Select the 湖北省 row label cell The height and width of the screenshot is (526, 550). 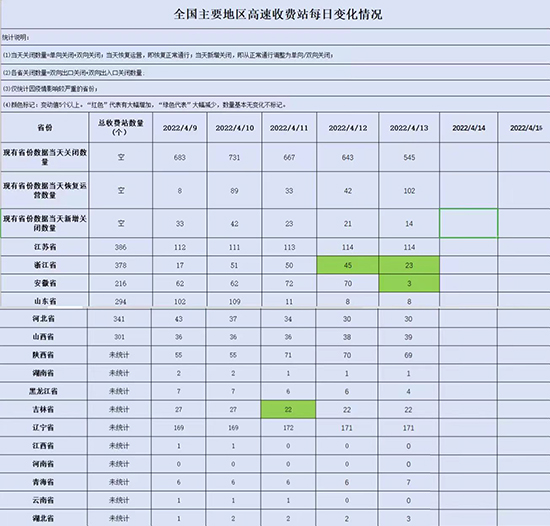[43, 518]
